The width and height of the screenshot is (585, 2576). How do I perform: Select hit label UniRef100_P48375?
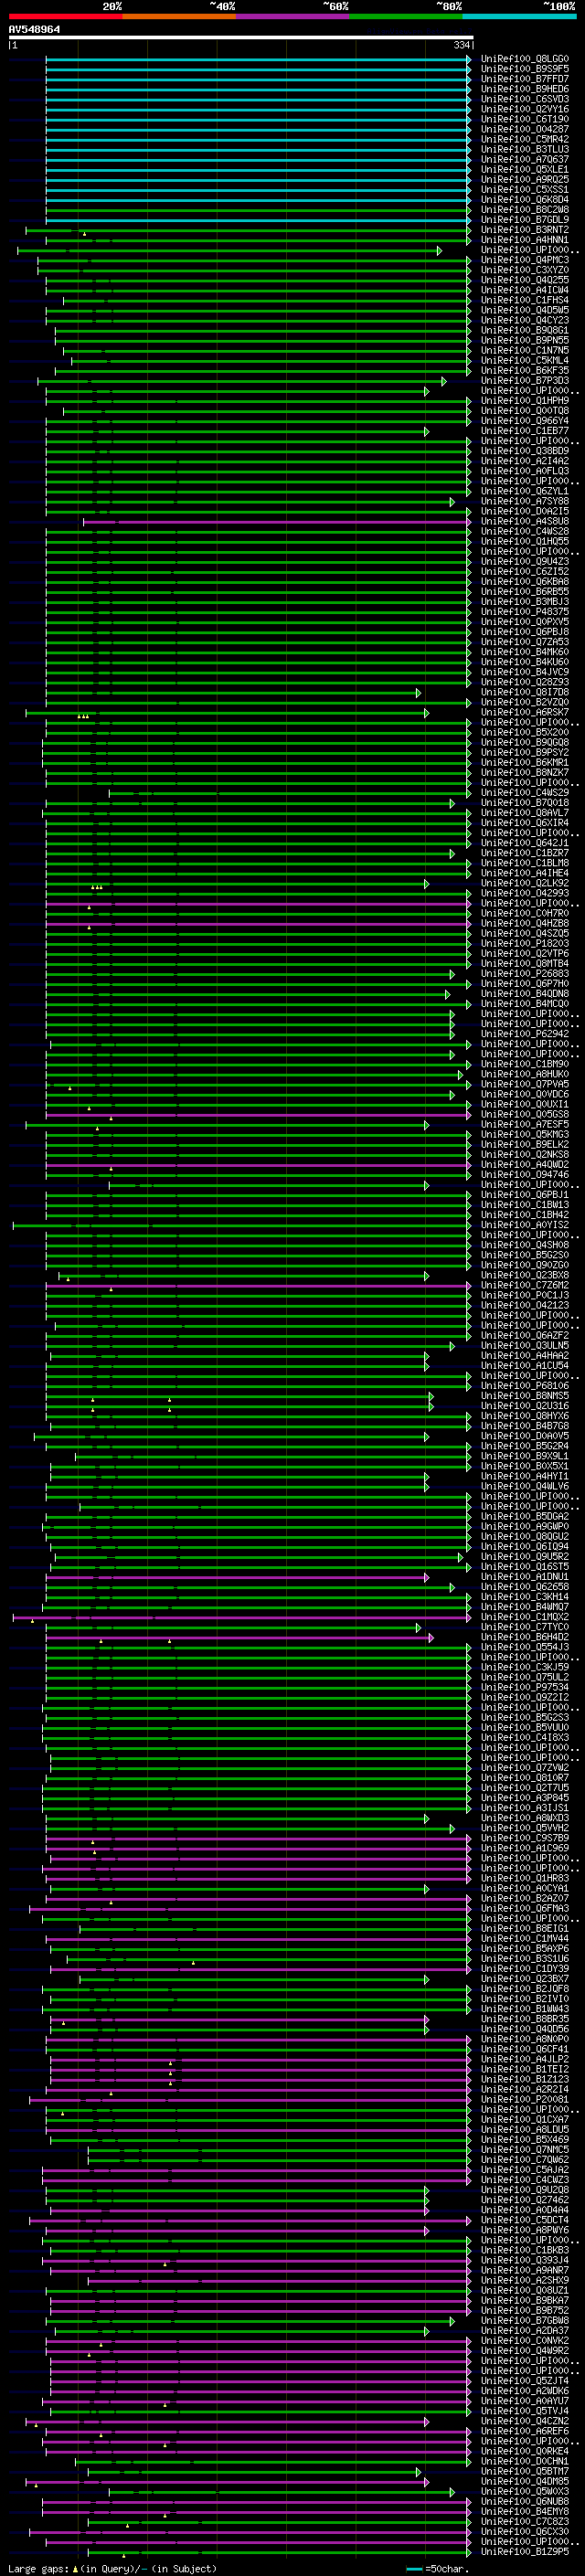(x=525, y=612)
